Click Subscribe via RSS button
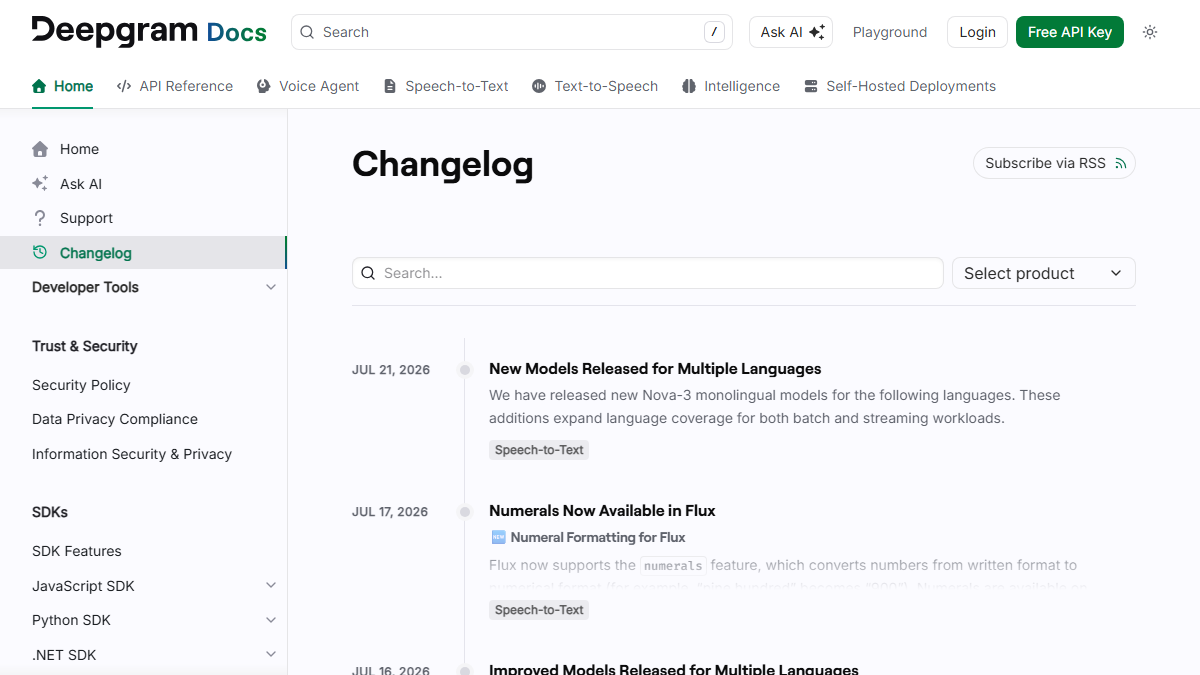Viewport: 1200px width, 675px height. (1054, 163)
